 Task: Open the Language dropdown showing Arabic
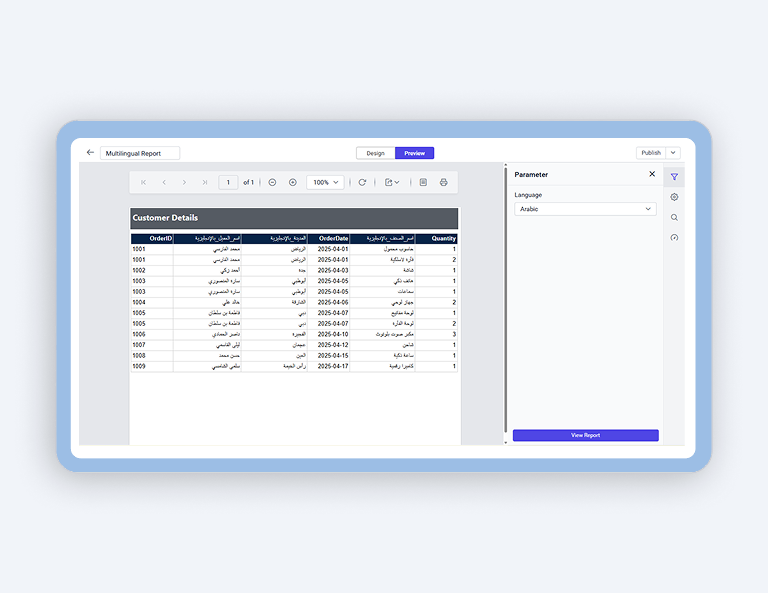coord(585,209)
